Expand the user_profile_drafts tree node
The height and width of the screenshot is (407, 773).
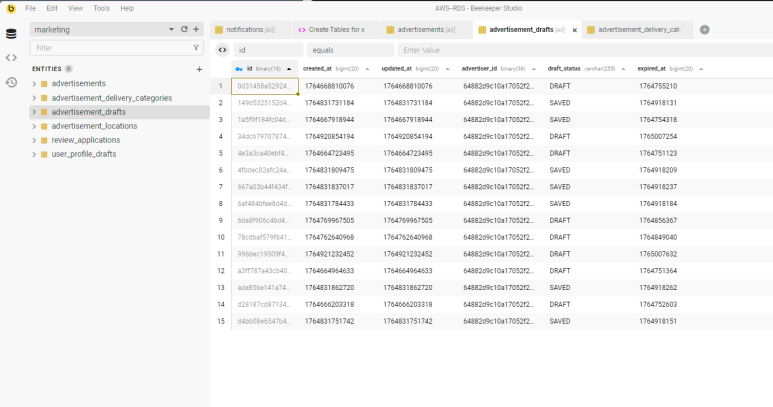click(x=34, y=154)
